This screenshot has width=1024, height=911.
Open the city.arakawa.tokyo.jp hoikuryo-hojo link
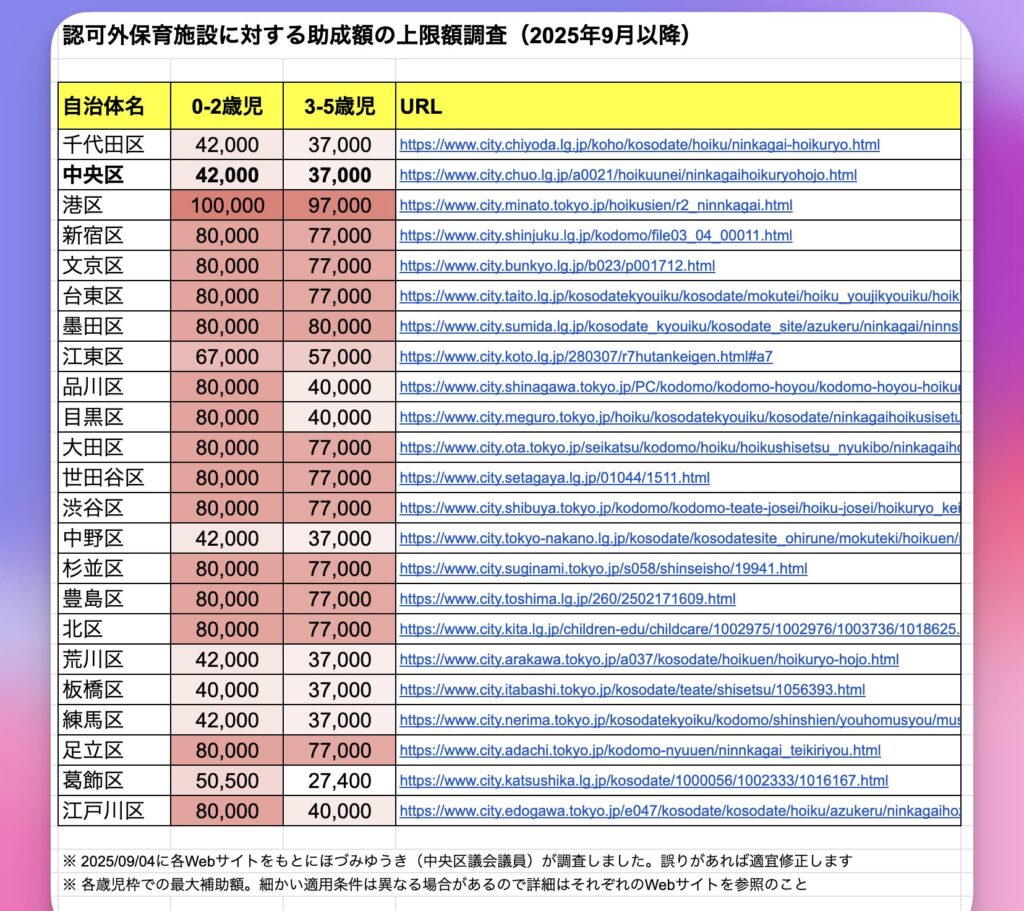click(x=649, y=659)
